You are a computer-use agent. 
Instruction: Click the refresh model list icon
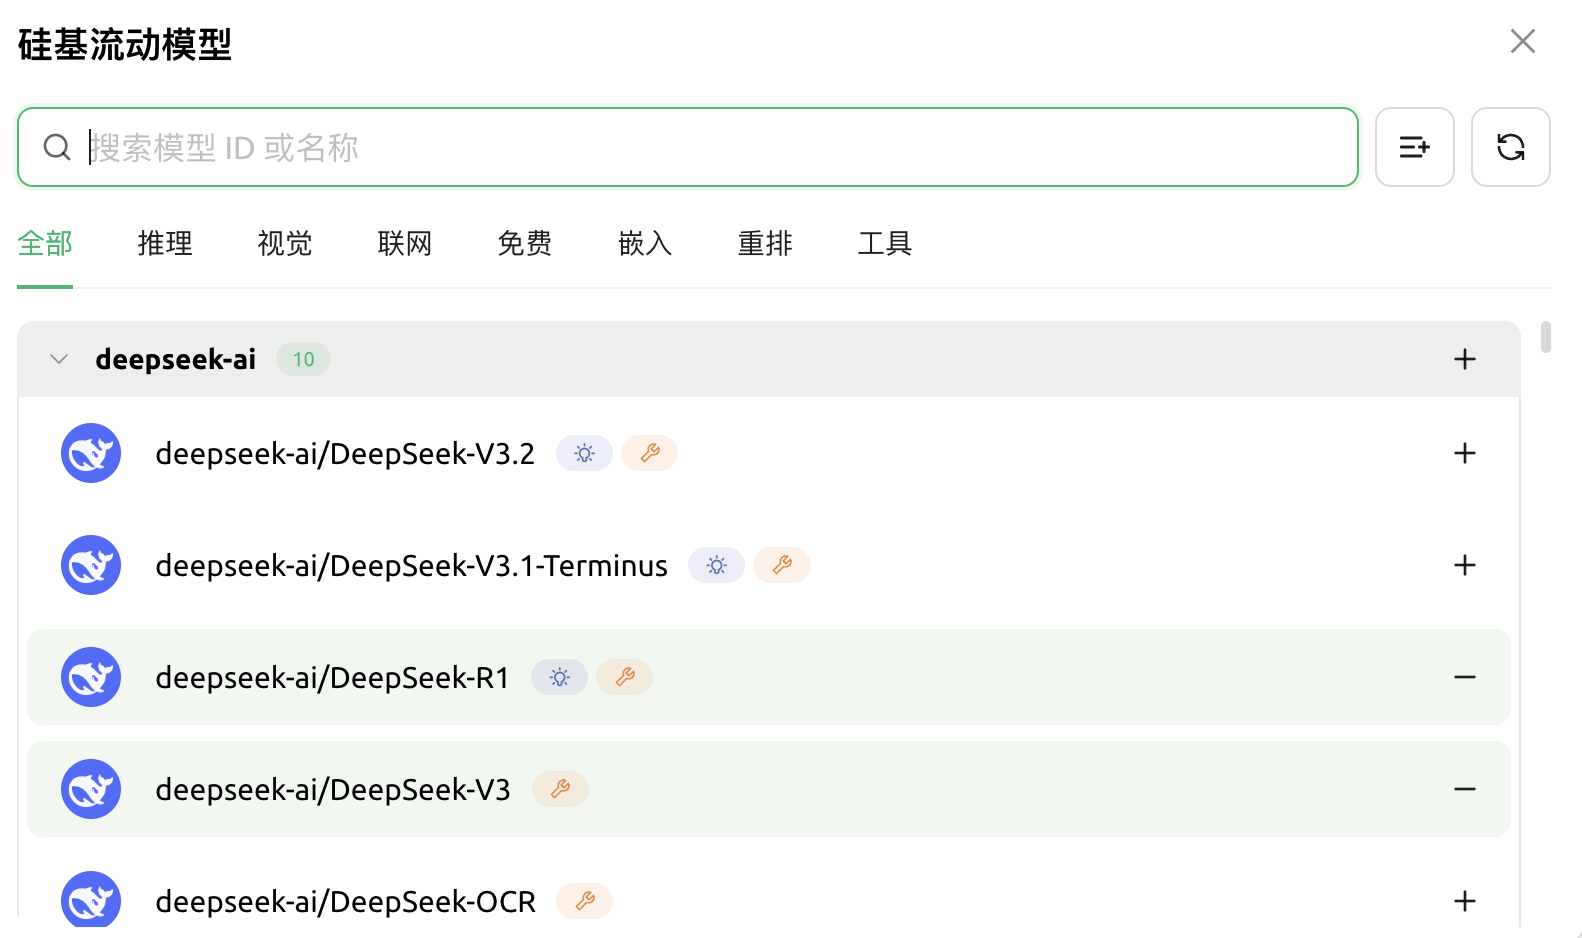(x=1510, y=147)
